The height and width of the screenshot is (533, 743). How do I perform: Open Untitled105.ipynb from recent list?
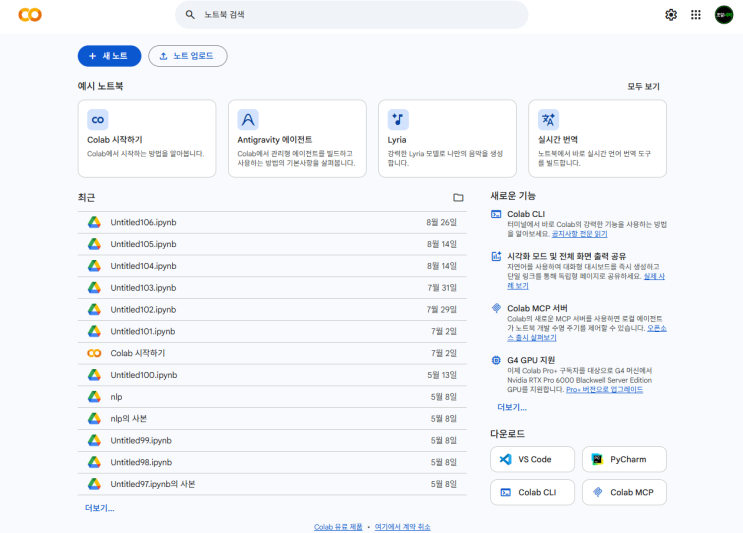(x=272, y=244)
